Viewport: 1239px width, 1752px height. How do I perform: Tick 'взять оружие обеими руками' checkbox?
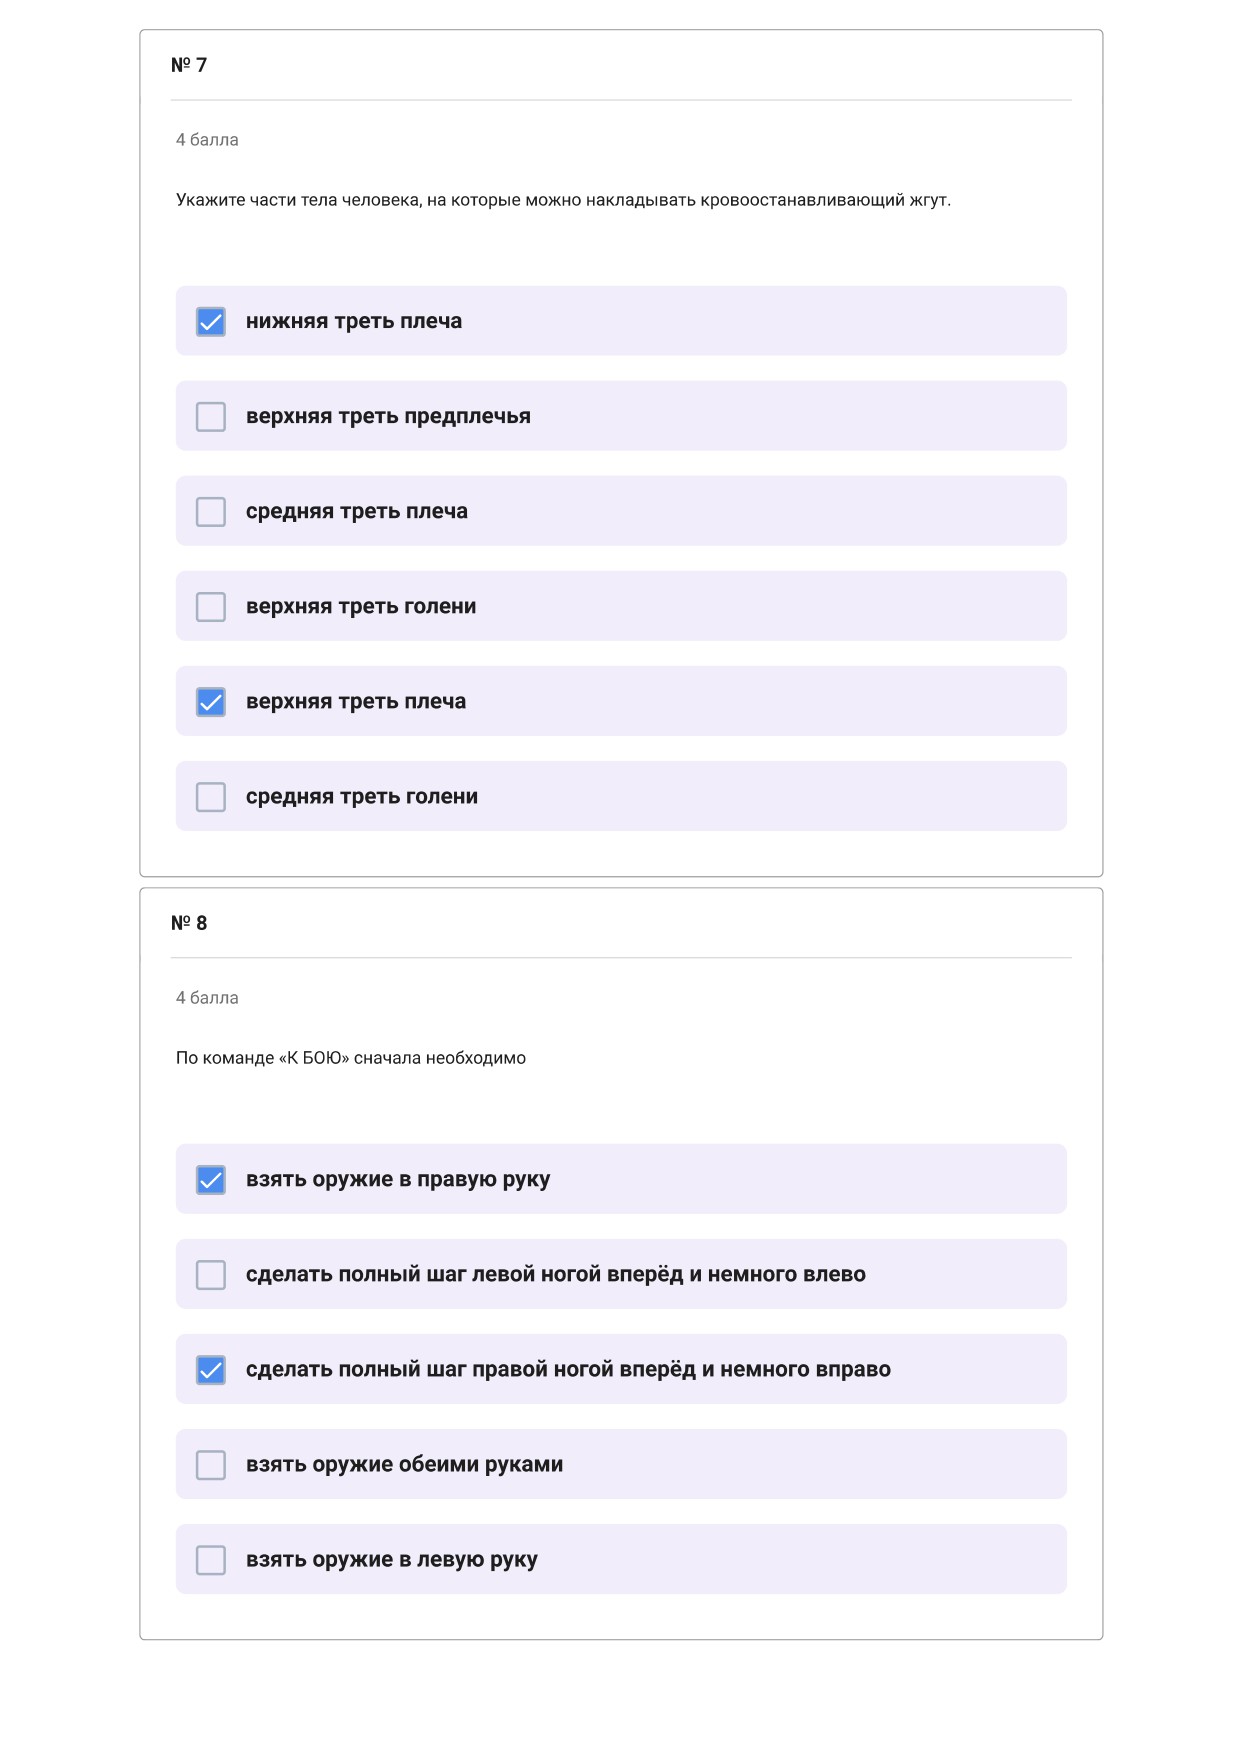click(x=210, y=1464)
